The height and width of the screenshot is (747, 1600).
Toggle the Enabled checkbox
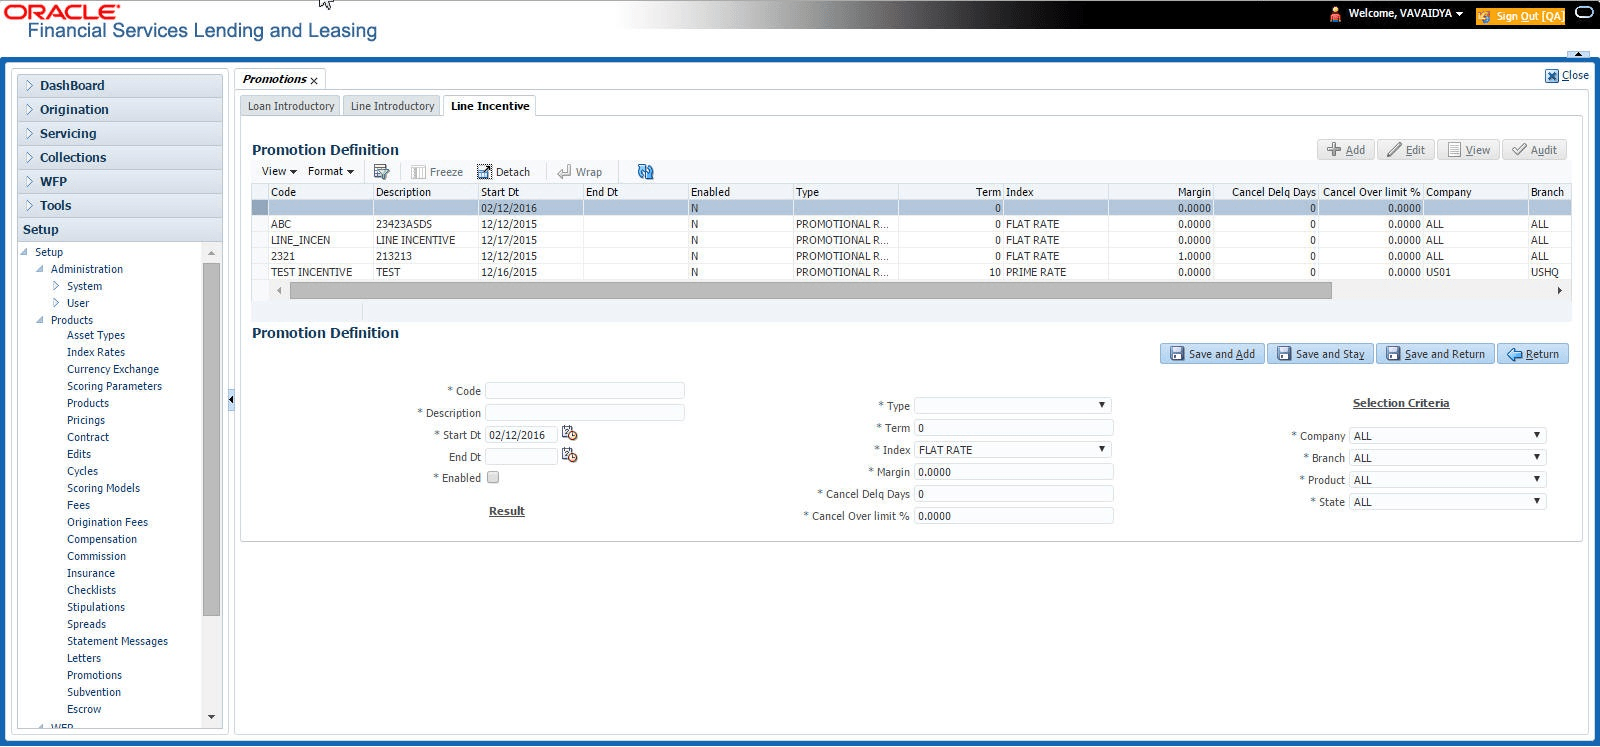click(x=493, y=478)
